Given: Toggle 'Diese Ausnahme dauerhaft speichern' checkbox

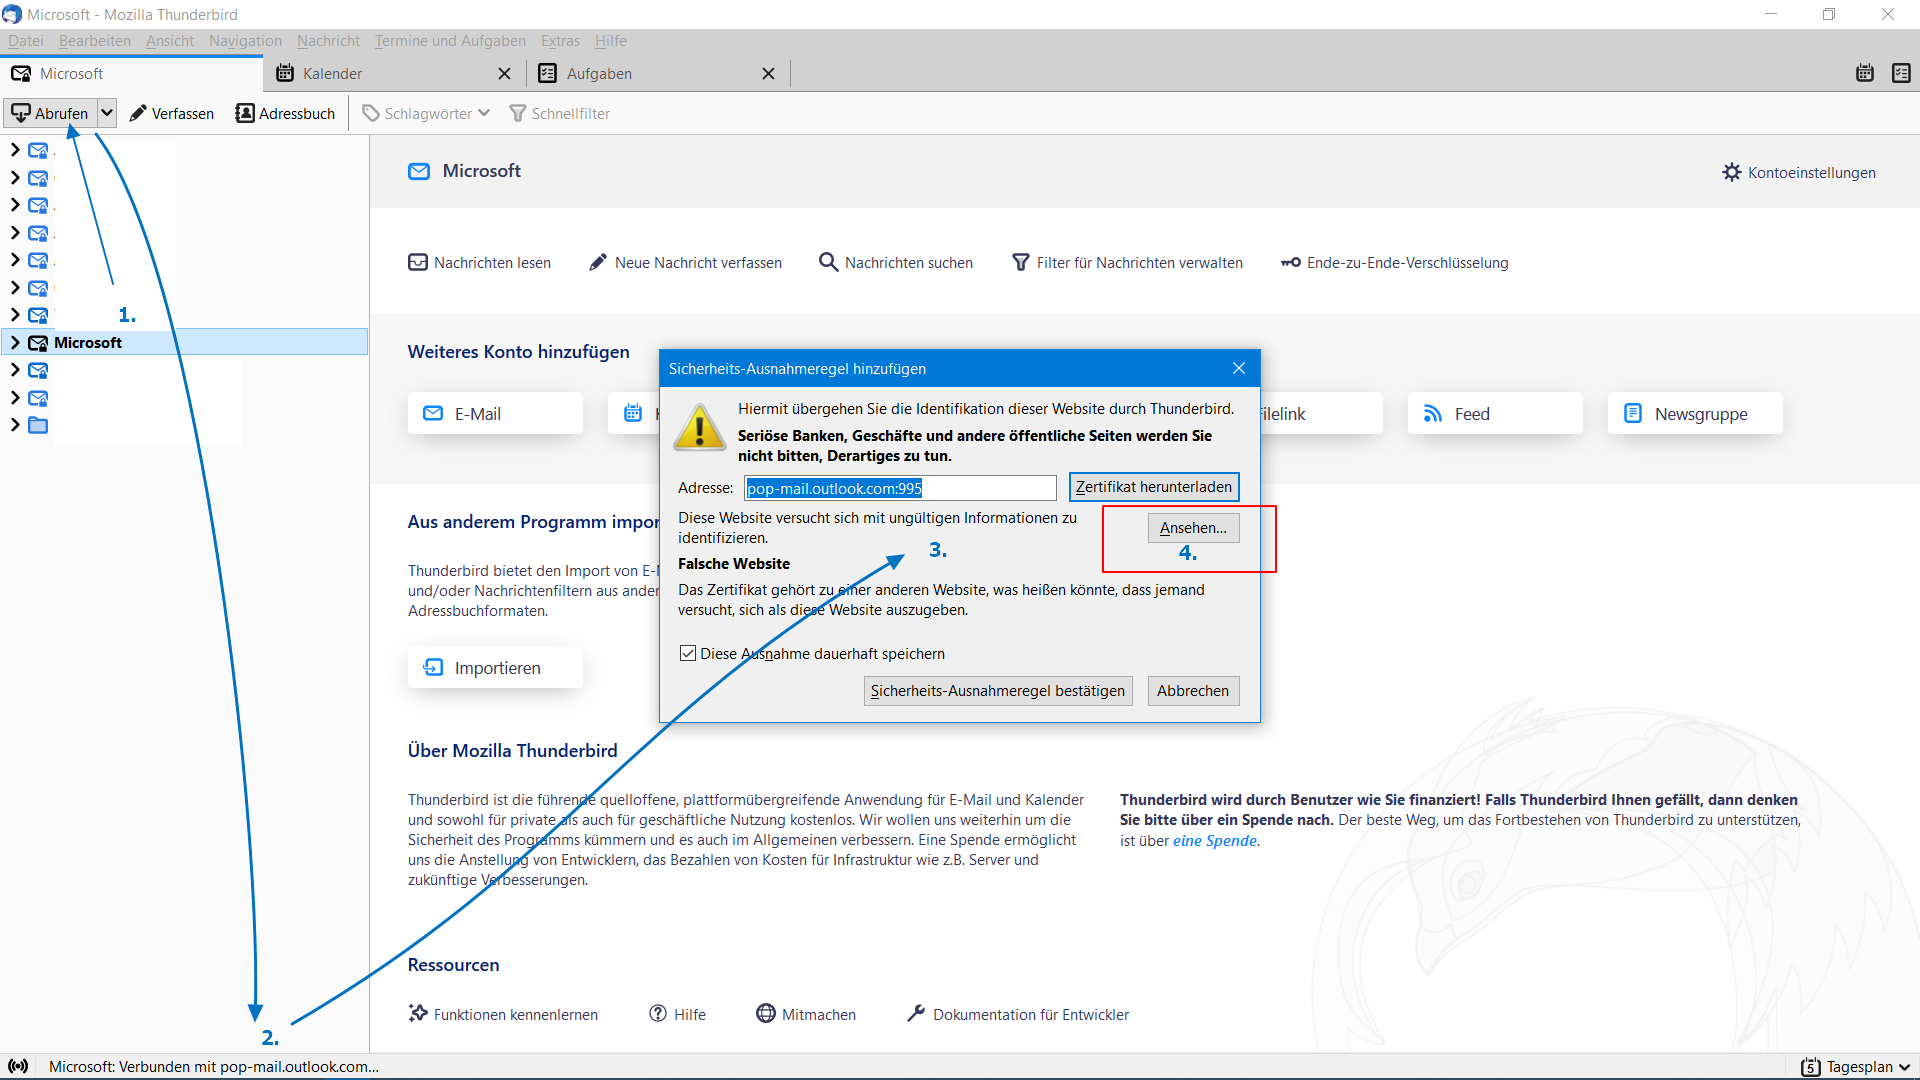Looking at the screenshot, I should 688,653.
